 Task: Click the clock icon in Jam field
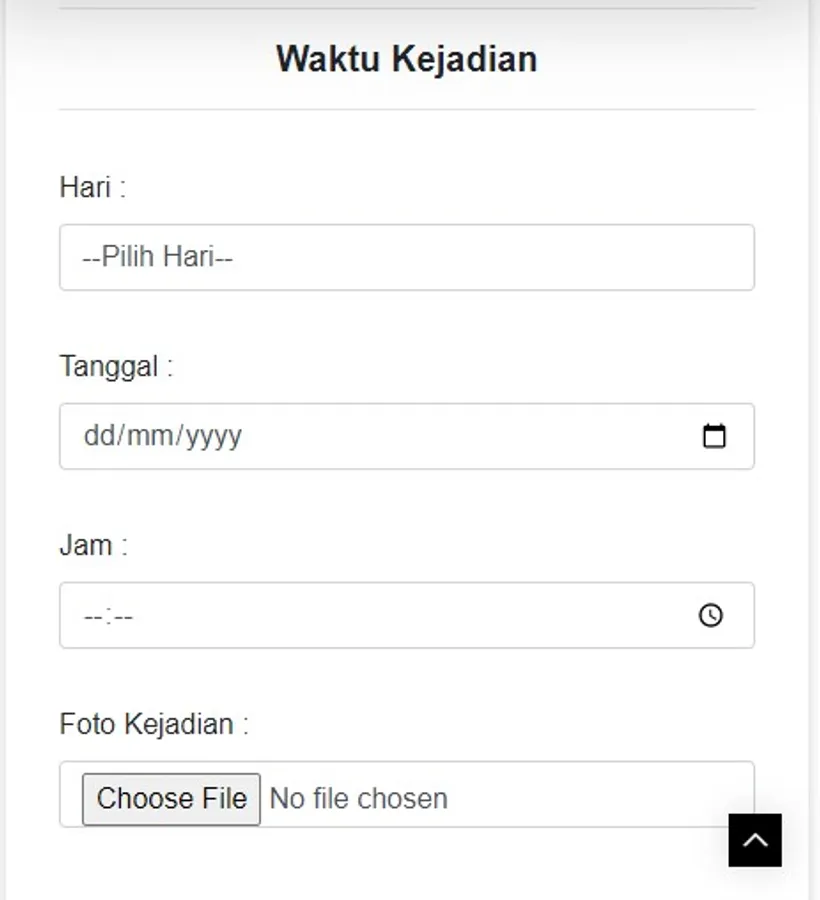click(710, 615)
